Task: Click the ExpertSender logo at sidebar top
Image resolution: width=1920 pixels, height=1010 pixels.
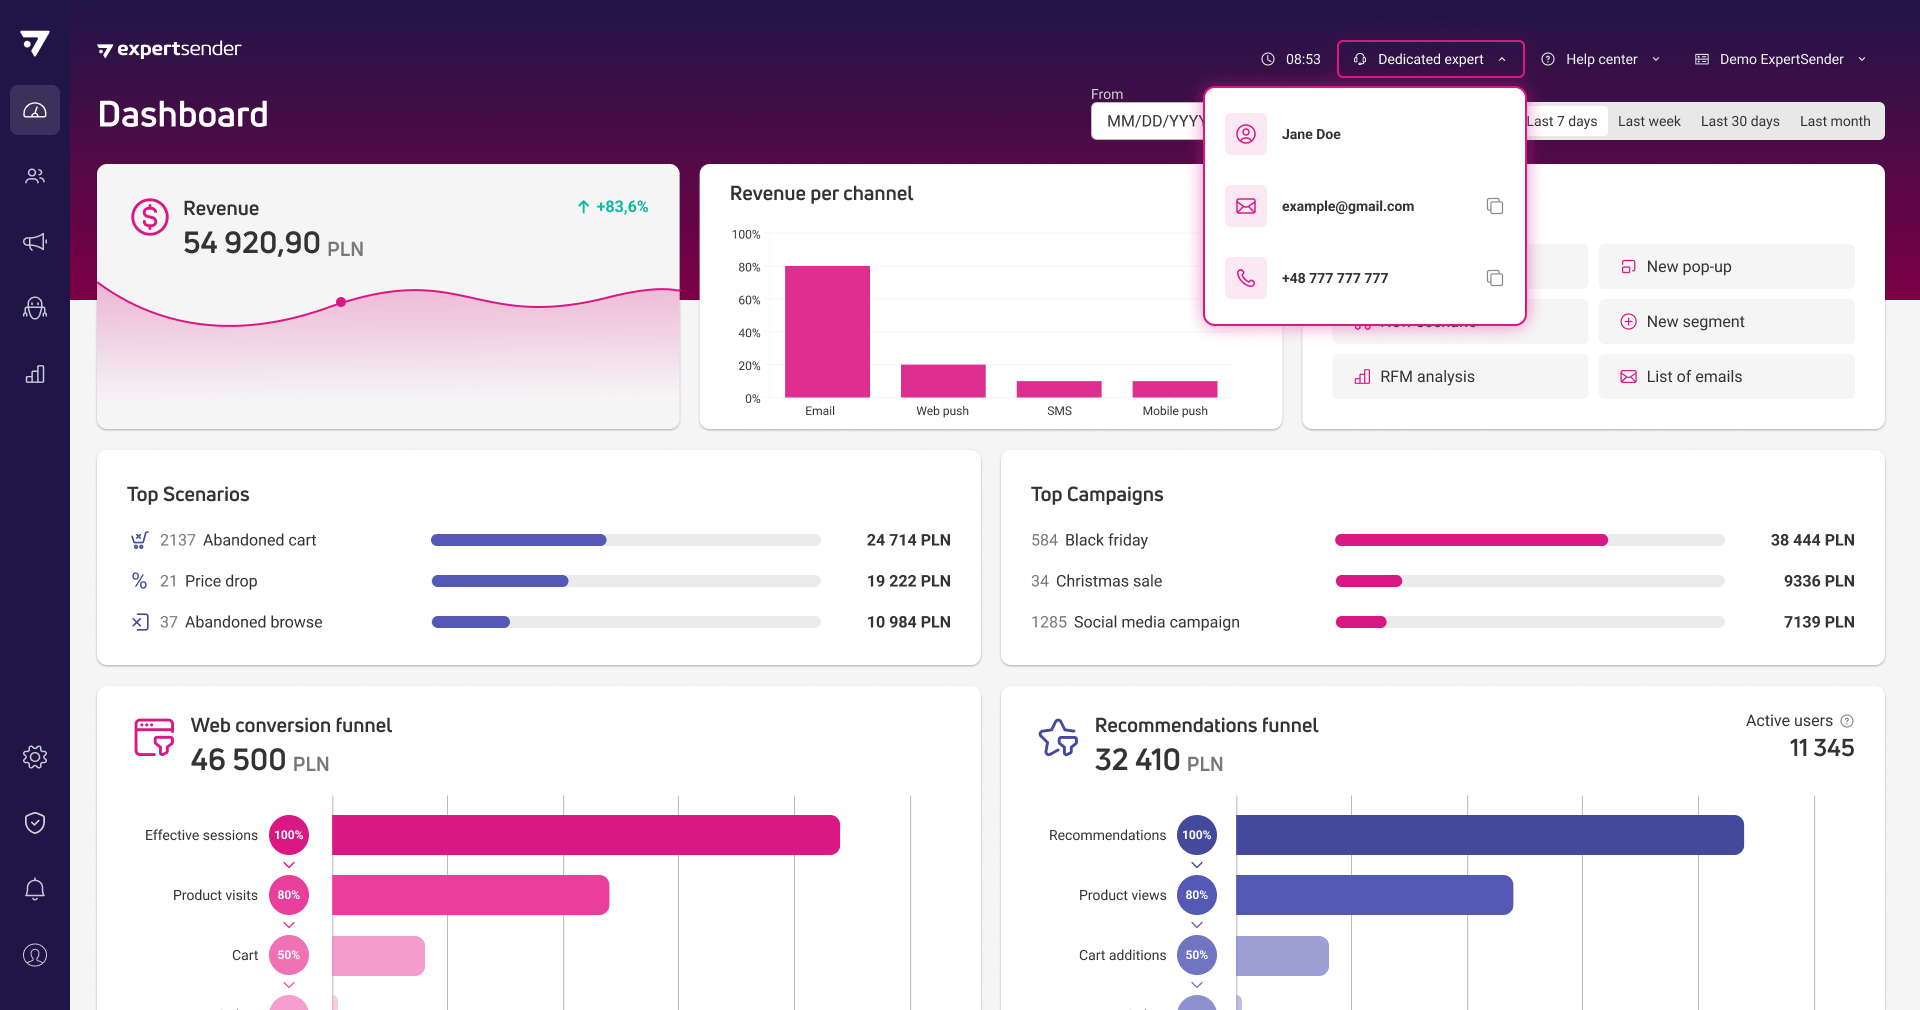Action: pyautogui.click(x=35, y=43)
